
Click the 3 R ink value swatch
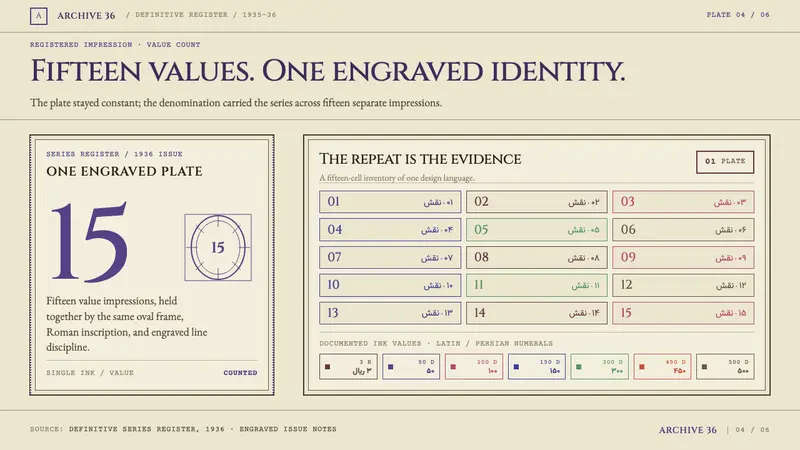(348, 367)
